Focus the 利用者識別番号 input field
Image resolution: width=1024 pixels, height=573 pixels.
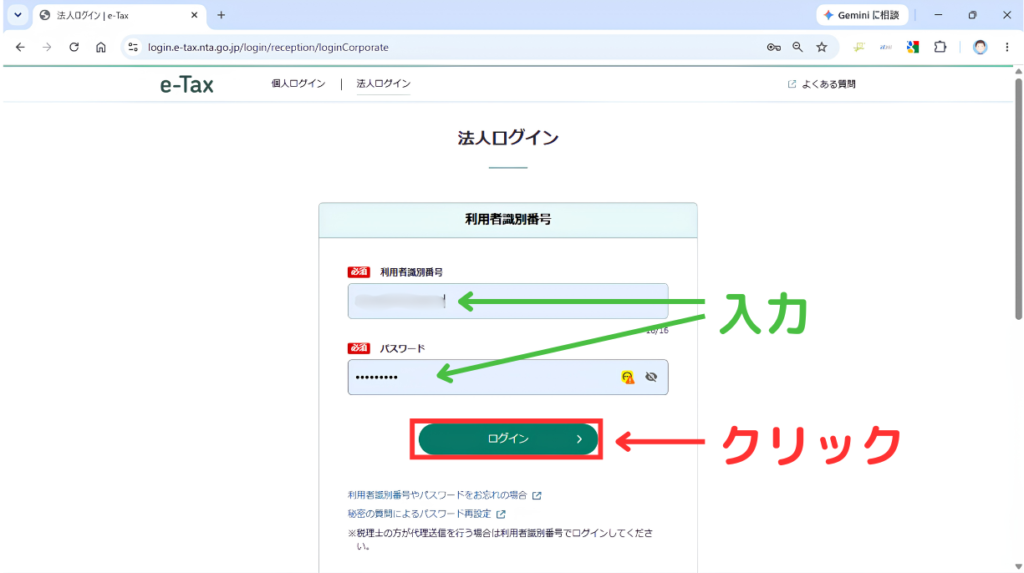pyautogui.click(x=507, y=301)
